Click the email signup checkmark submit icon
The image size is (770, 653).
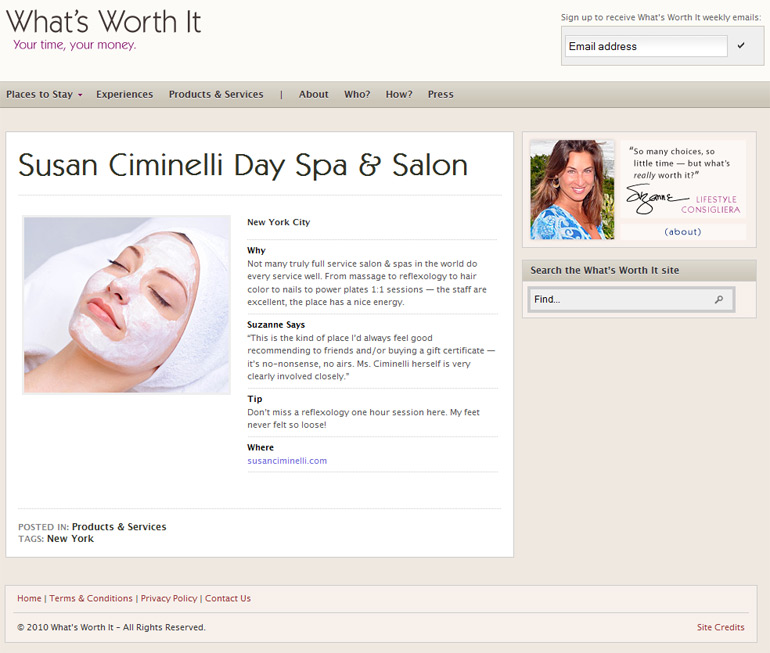pyautogui.click(x=741, y=46)
